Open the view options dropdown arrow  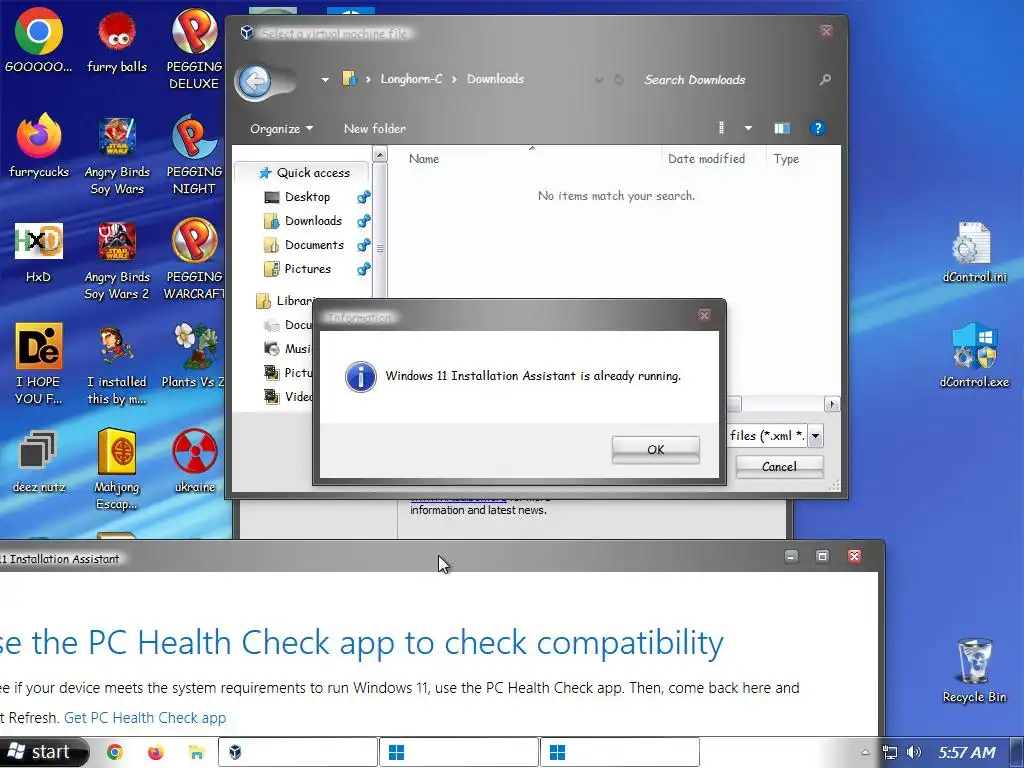pos(748,128)
